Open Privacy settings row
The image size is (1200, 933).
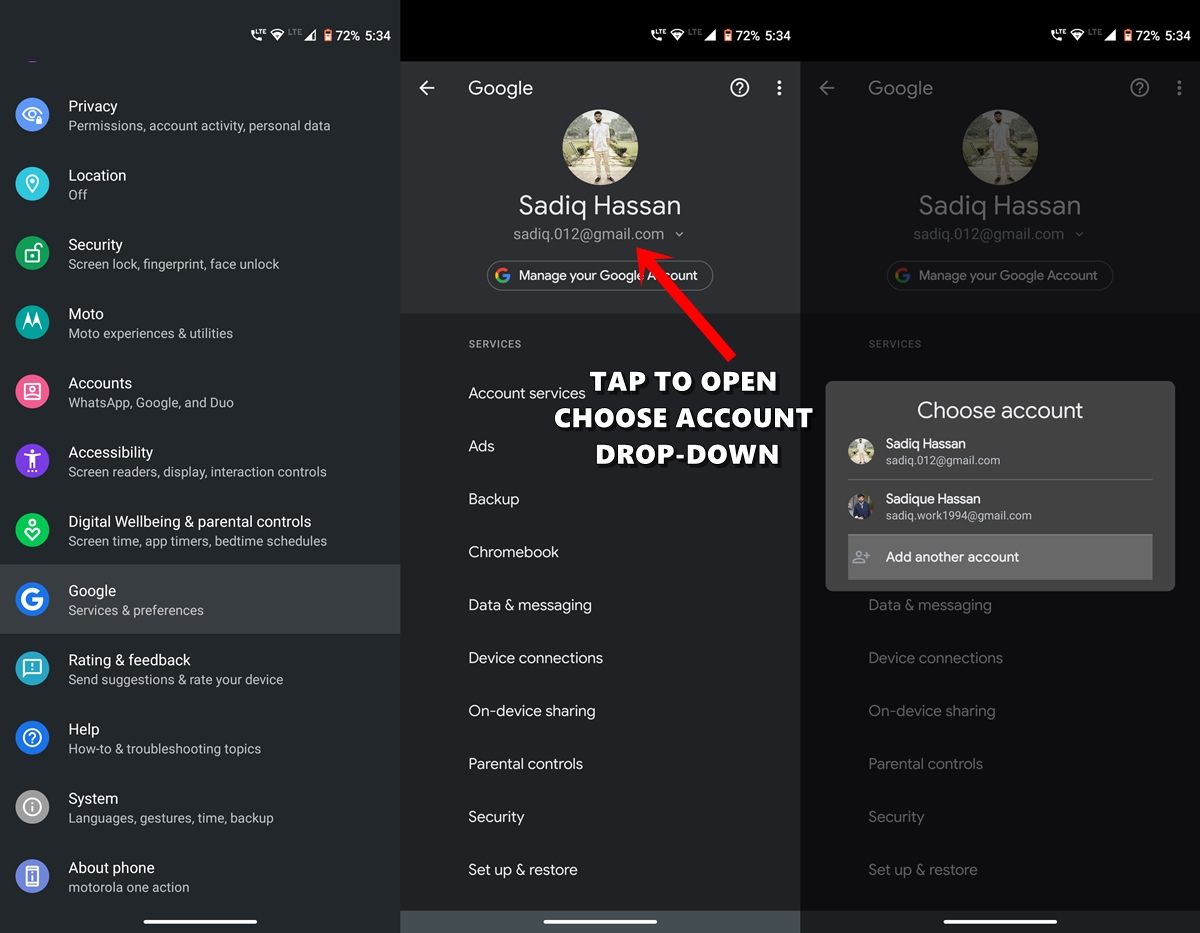(200, 115)
